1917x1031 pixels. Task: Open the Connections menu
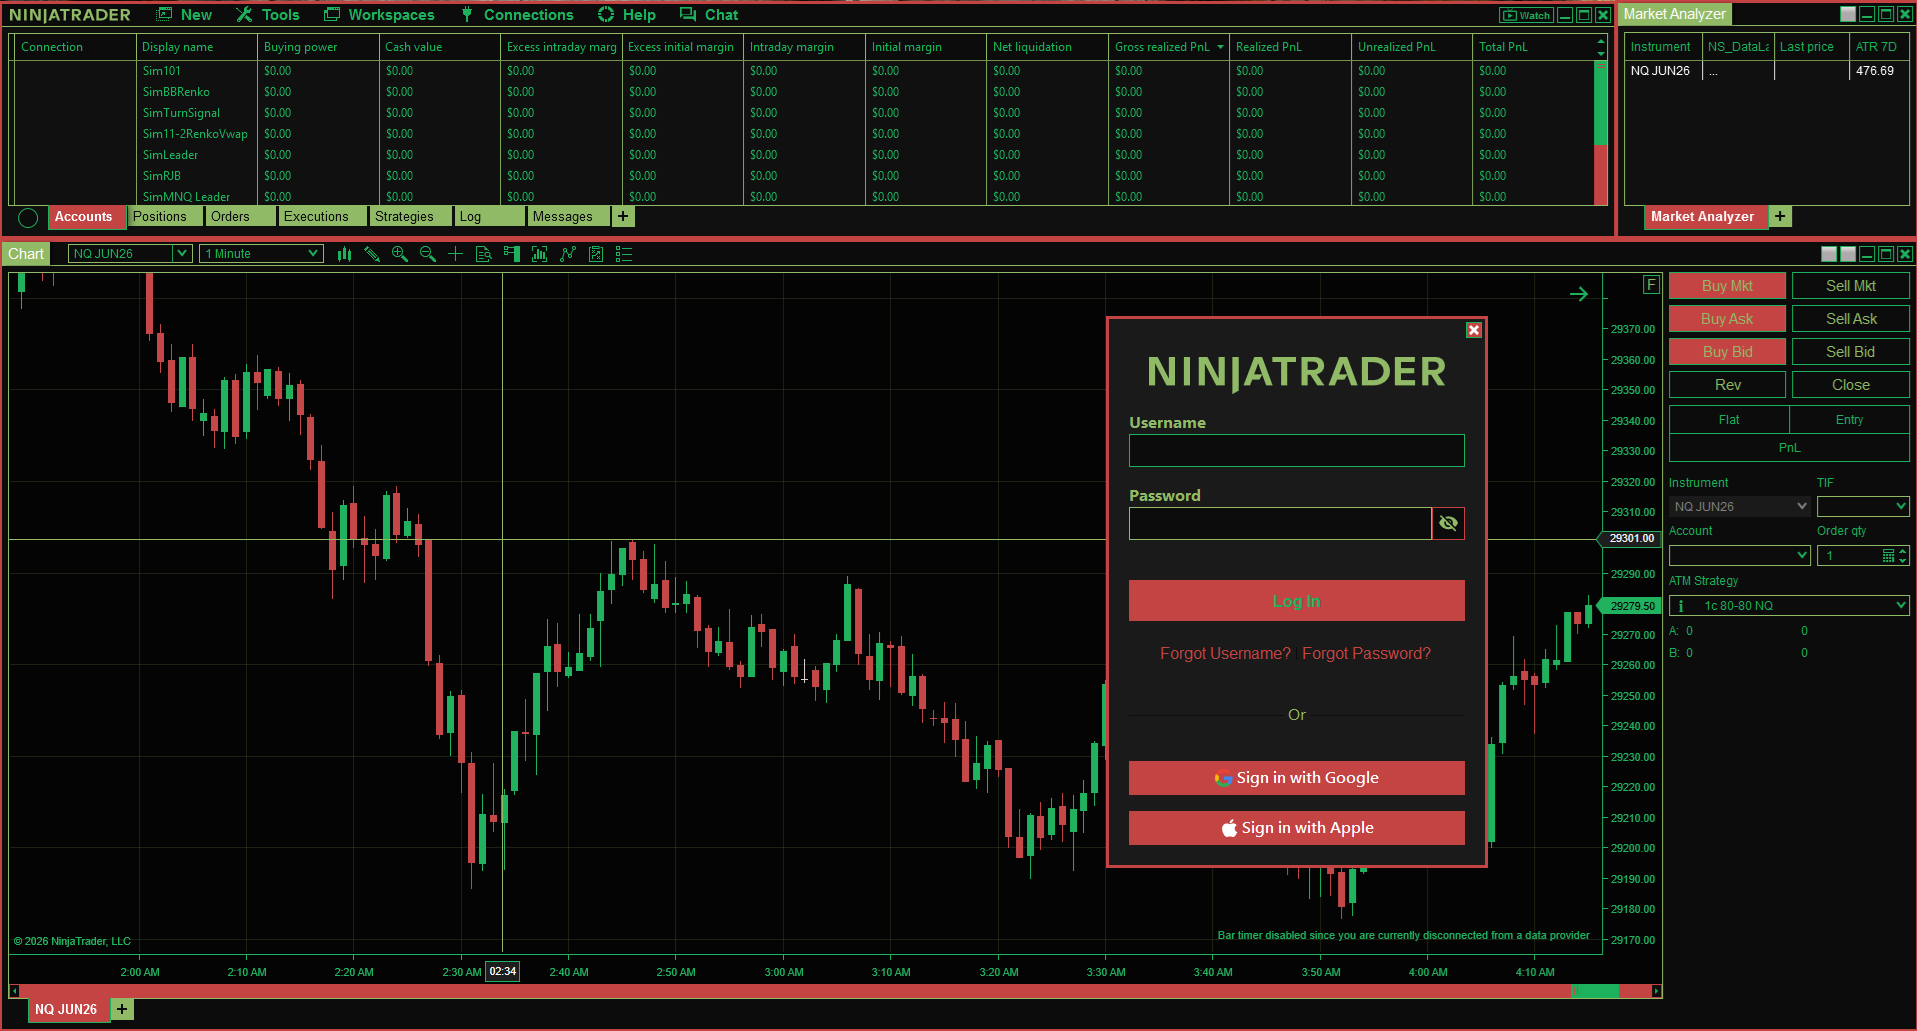point(517,15)
